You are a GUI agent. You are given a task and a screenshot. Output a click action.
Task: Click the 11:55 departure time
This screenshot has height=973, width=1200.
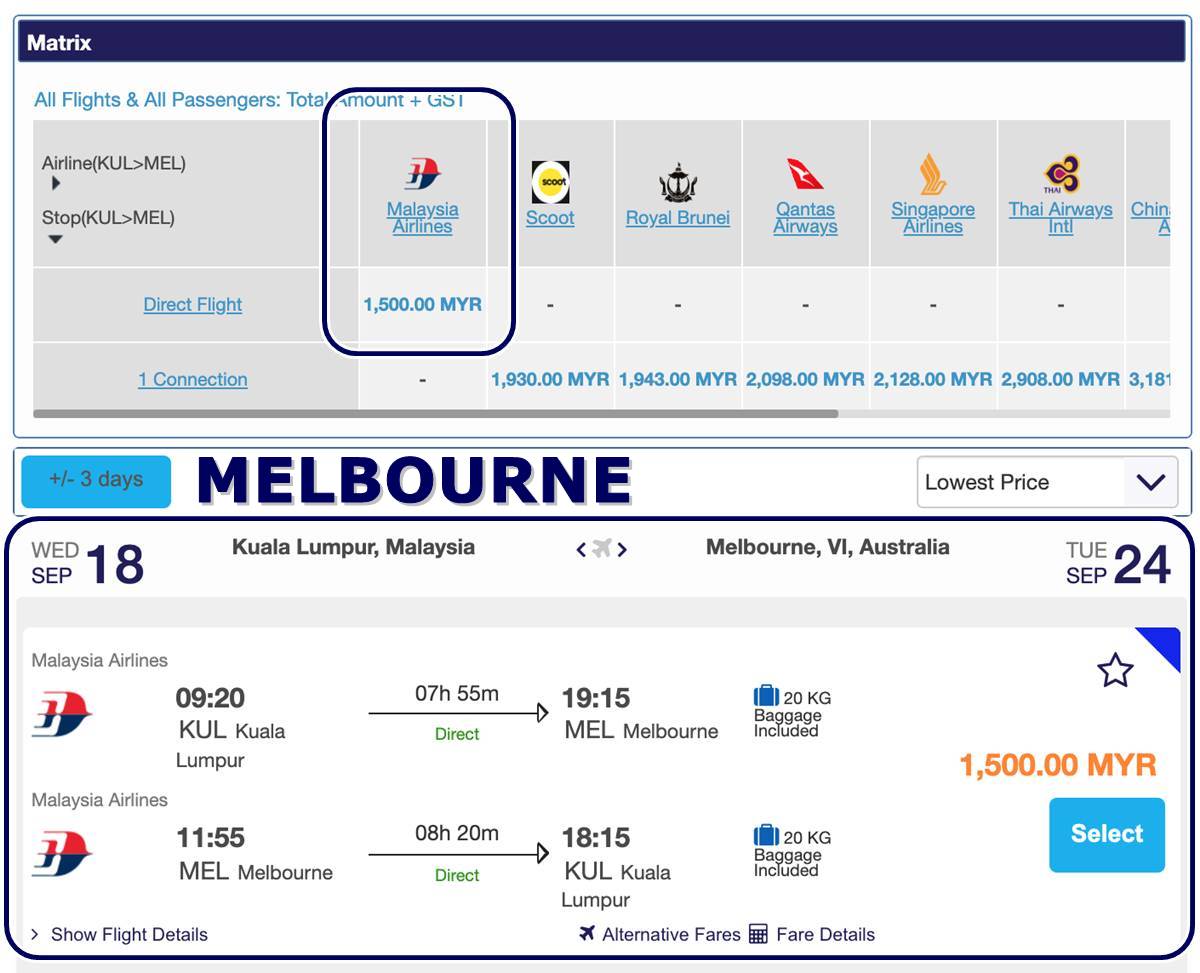211,837
